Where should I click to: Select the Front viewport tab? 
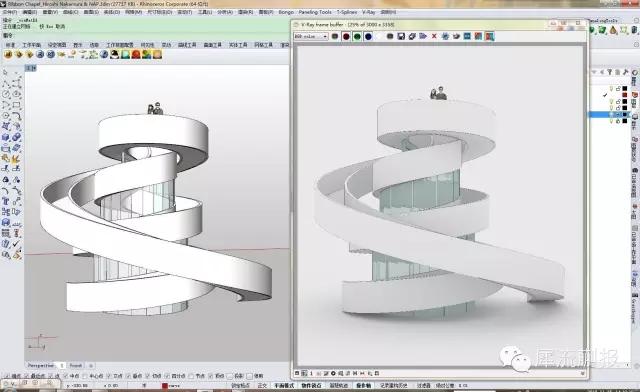[x=76, y=365]
